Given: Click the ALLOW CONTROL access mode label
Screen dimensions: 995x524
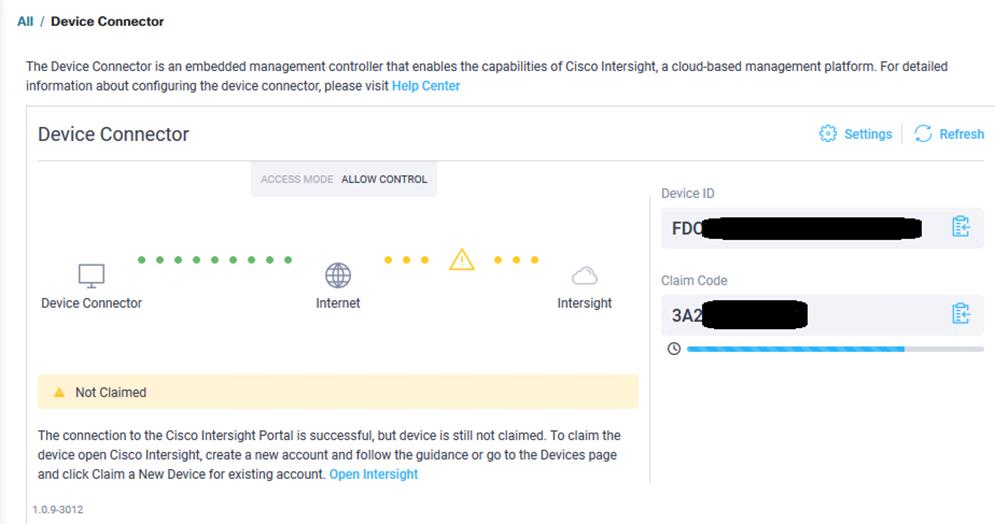Looking at the screenshot, I should pyautogui.click(x=384, y=180).
